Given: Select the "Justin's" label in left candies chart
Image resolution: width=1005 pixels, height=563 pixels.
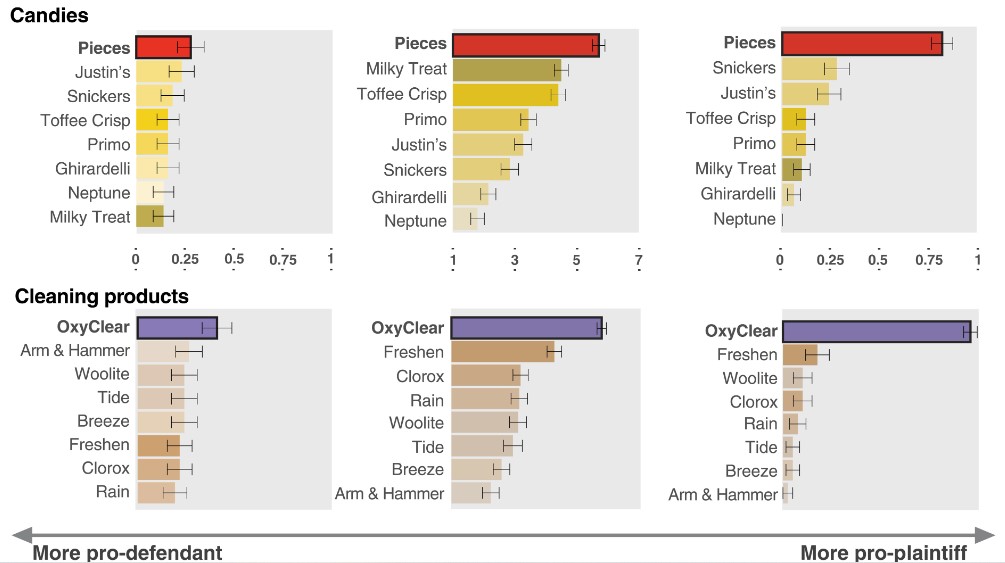Looking at the screenshot, I should (102, 72).
